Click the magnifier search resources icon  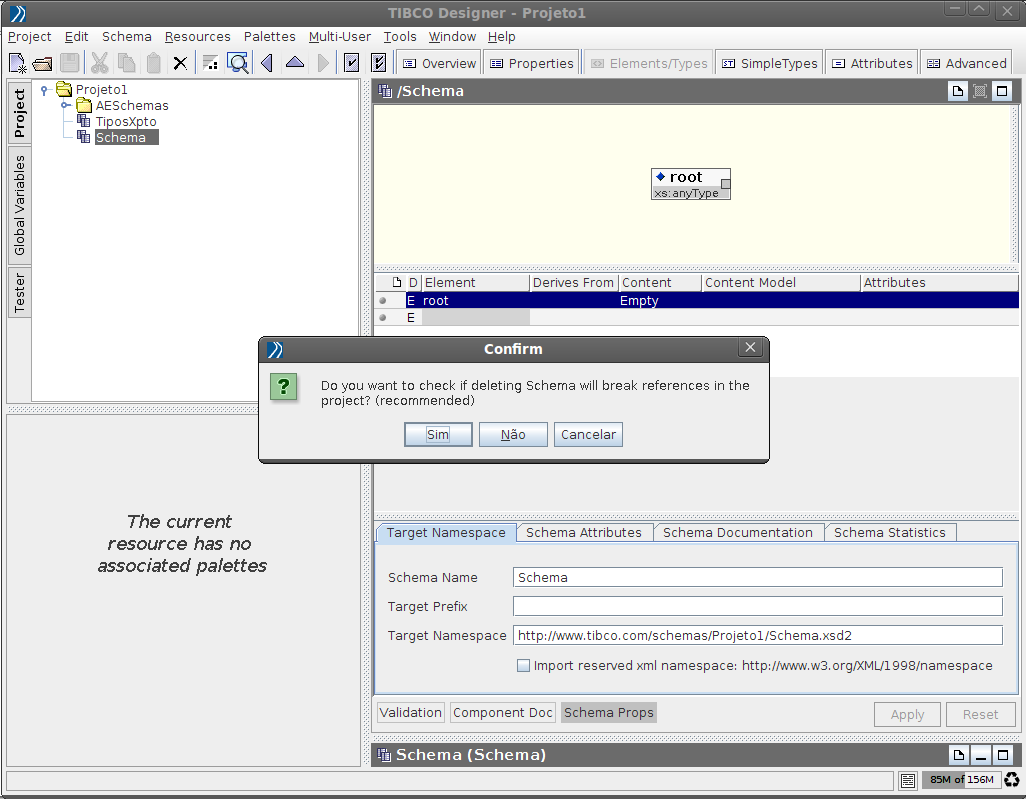(x=238, y=63)
